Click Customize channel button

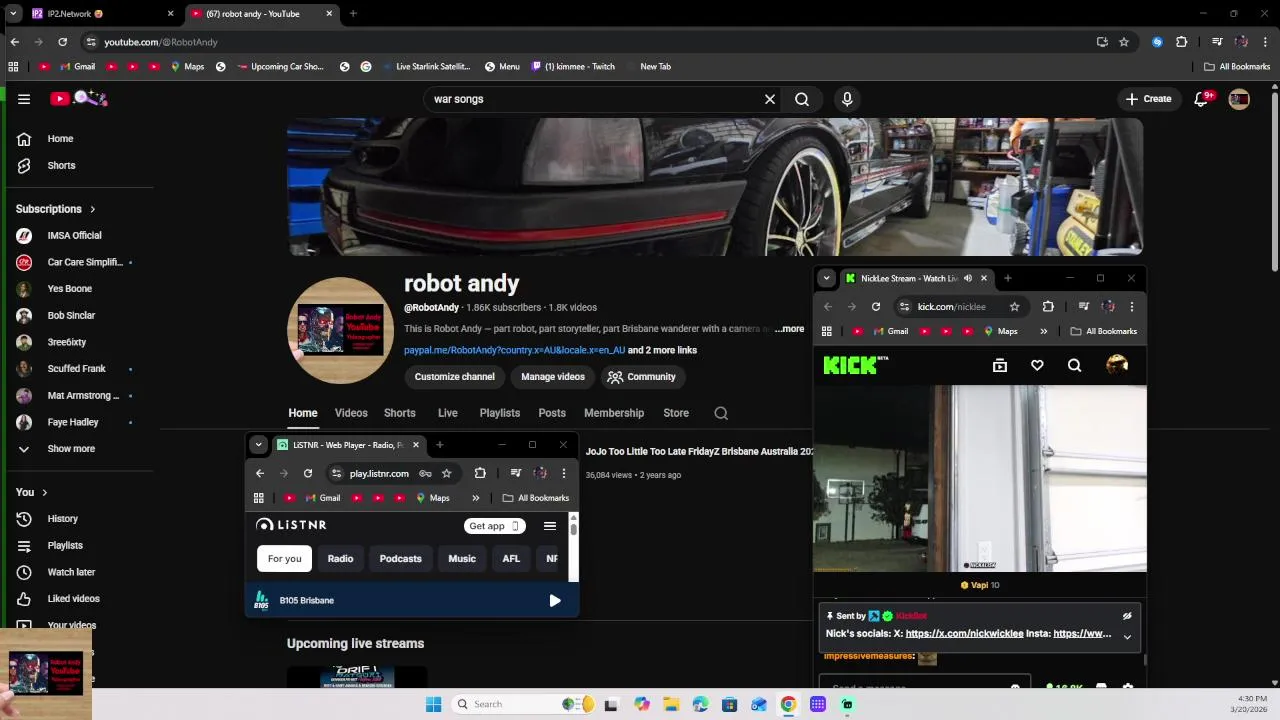[455, 377]
